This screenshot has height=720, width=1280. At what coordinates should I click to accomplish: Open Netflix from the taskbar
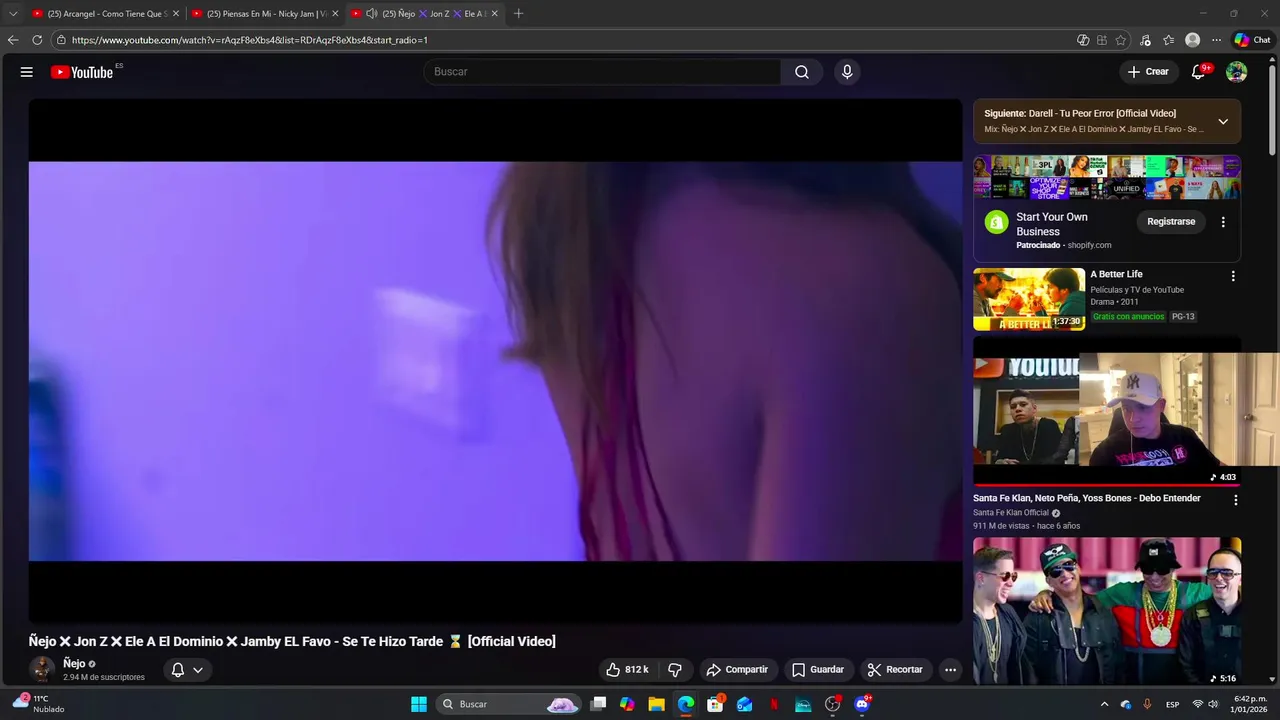(x=774, y=704)
